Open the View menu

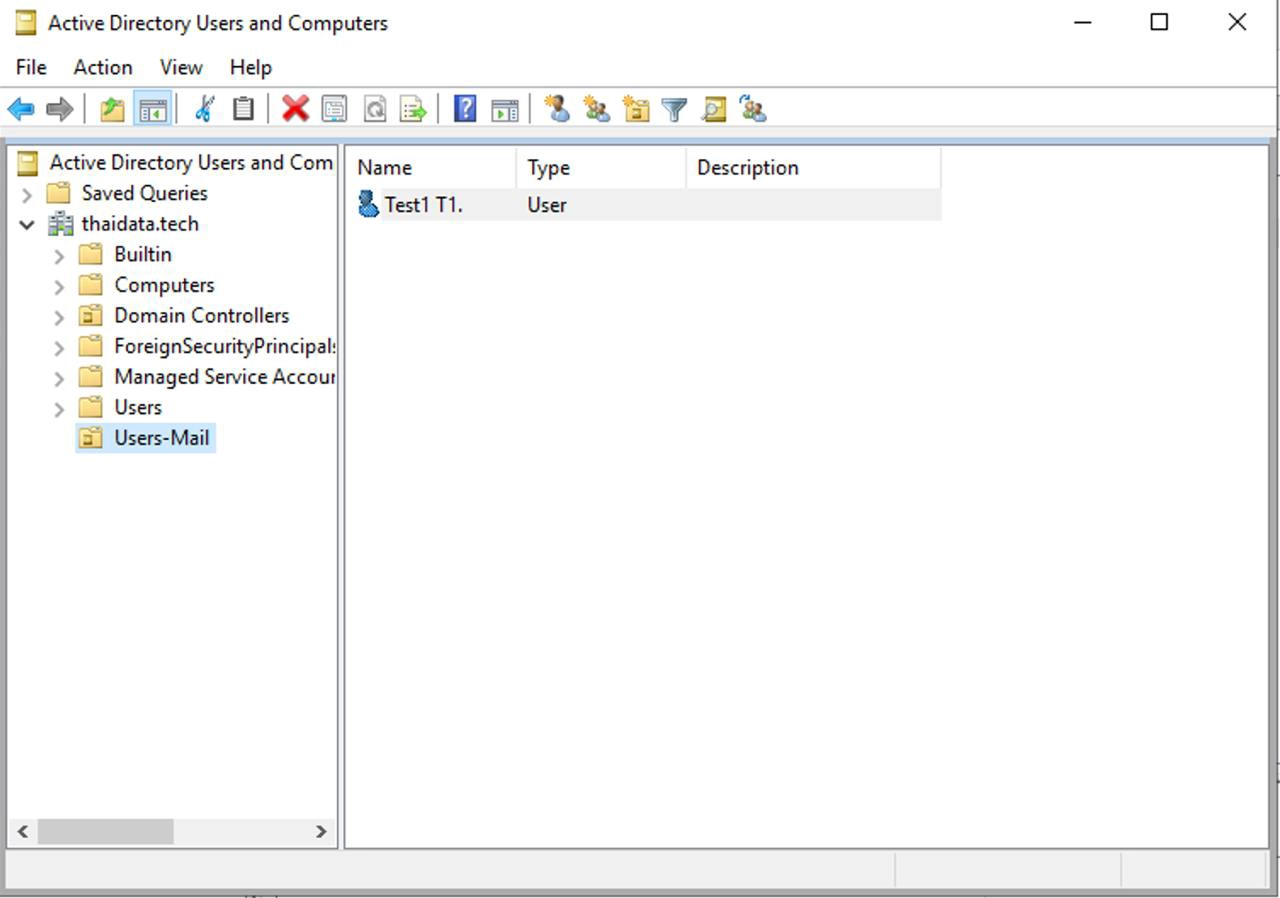pos(181,67)
